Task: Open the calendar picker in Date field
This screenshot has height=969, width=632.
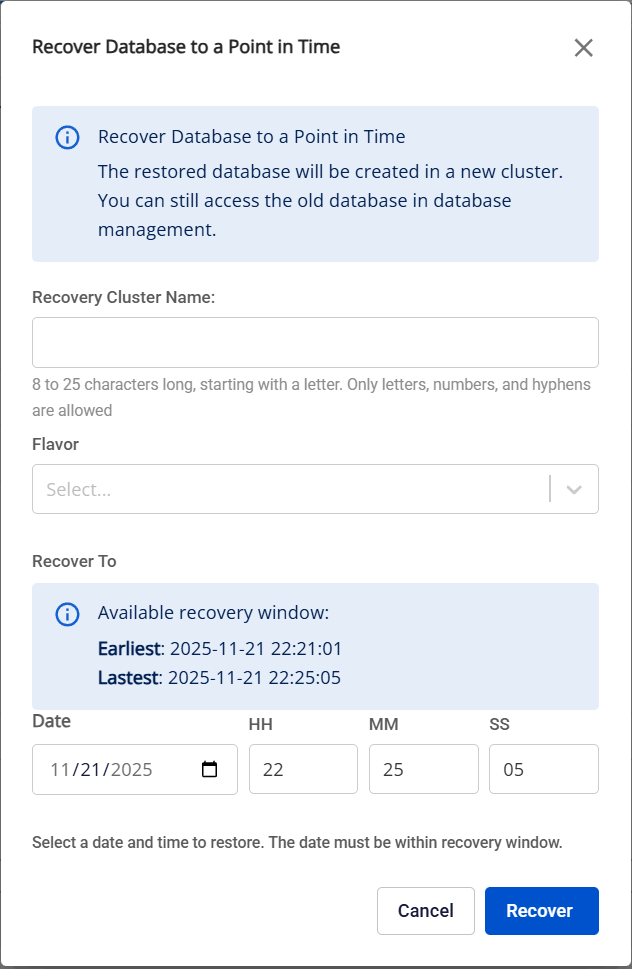Action: (209, 770)
